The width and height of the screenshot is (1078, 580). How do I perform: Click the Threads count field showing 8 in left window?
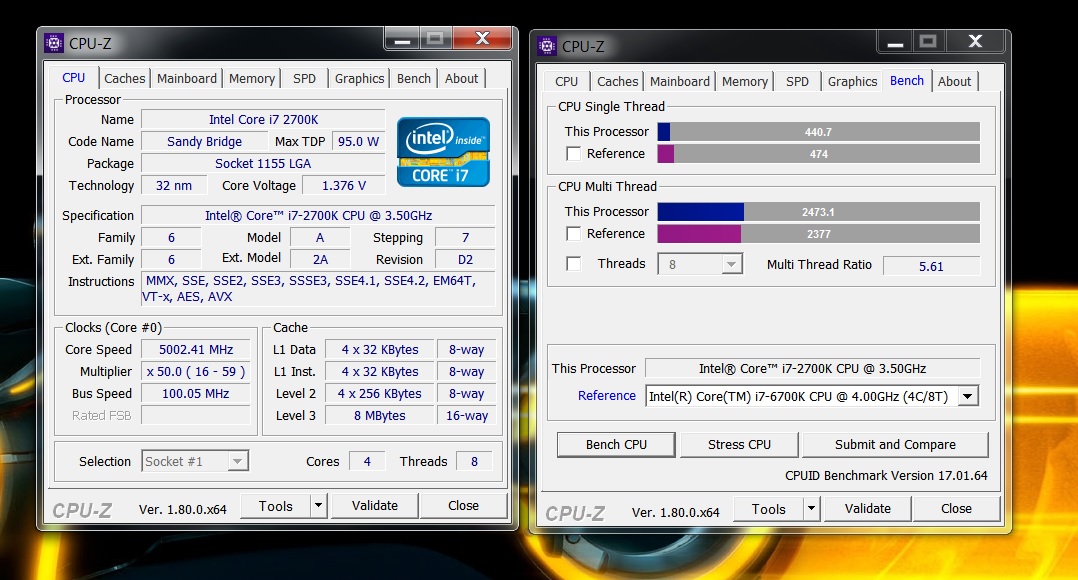coord(474,462)
